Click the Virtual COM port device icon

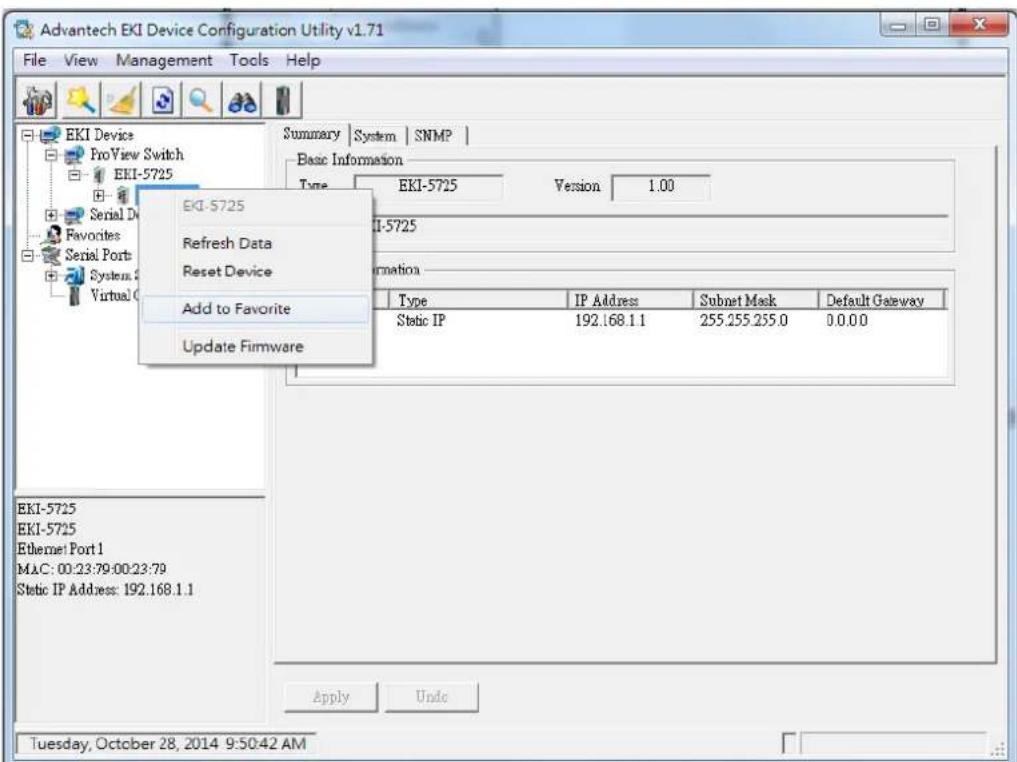(75, 296)
